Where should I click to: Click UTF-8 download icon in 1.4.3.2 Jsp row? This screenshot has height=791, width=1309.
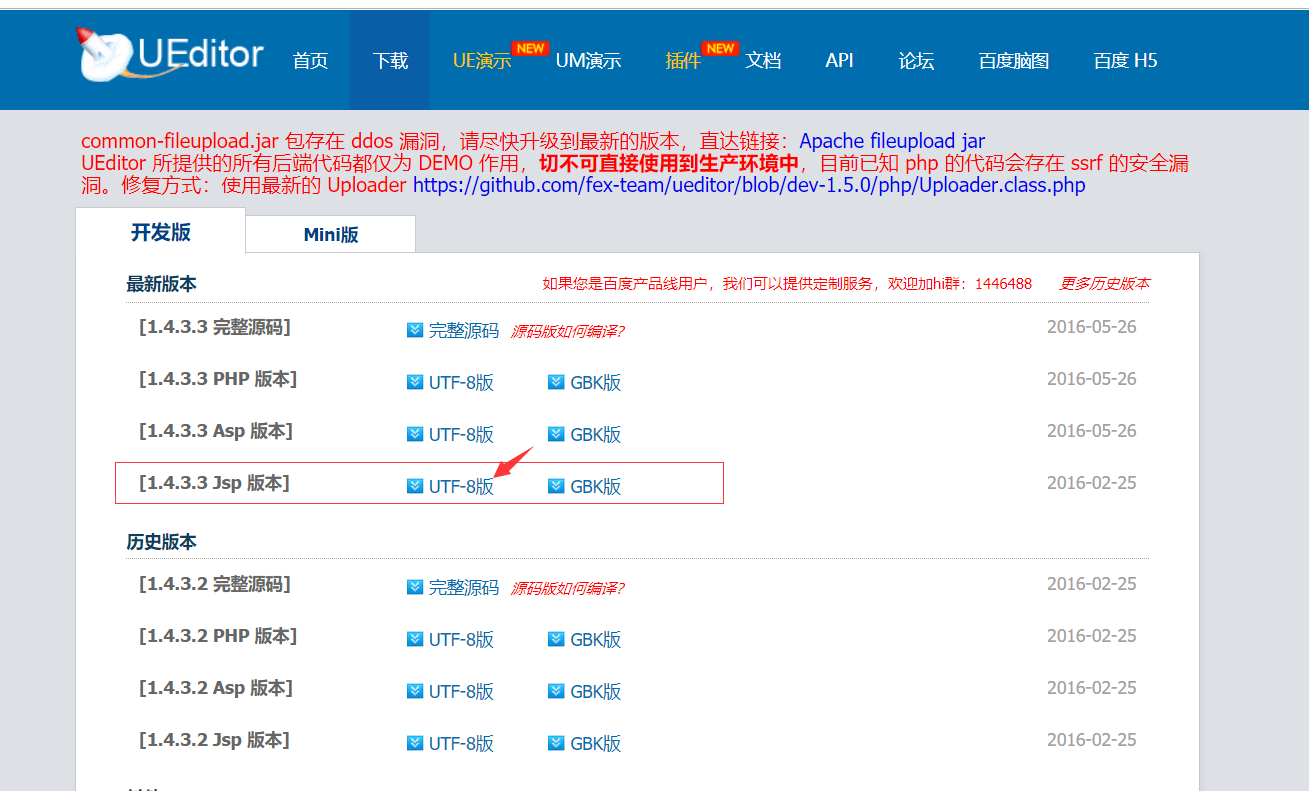415,743
